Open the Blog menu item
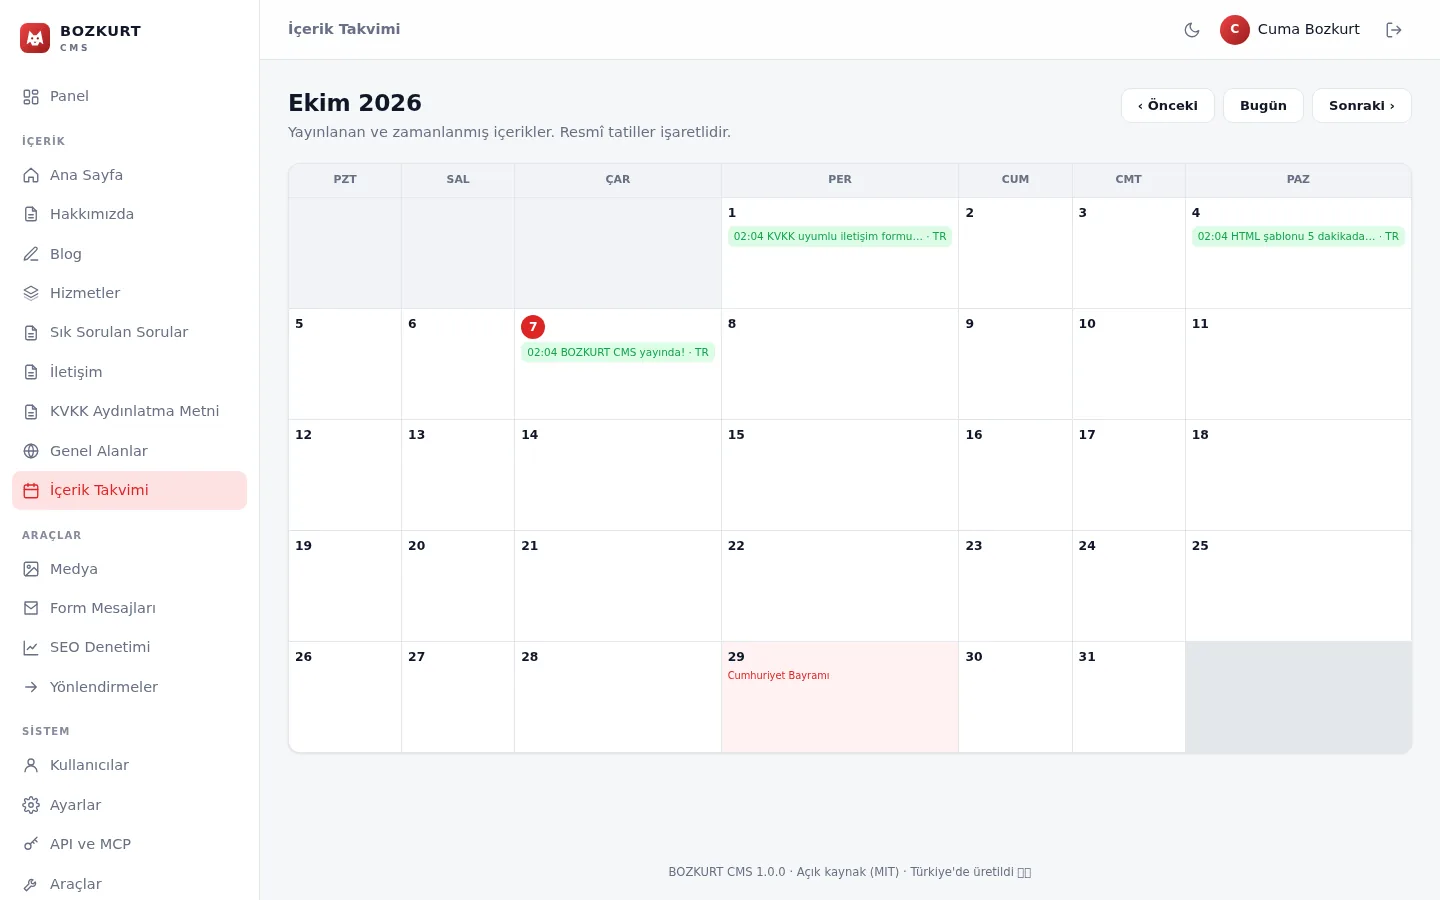This screenshot has height=900, width=1440. (129, 254)
